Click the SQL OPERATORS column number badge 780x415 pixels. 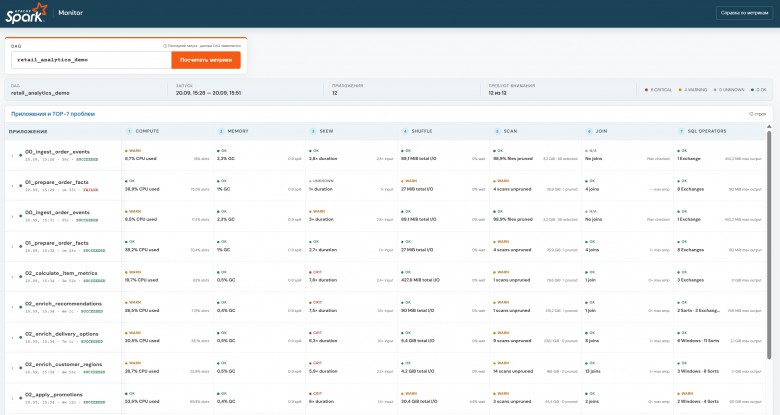point(681,131)
